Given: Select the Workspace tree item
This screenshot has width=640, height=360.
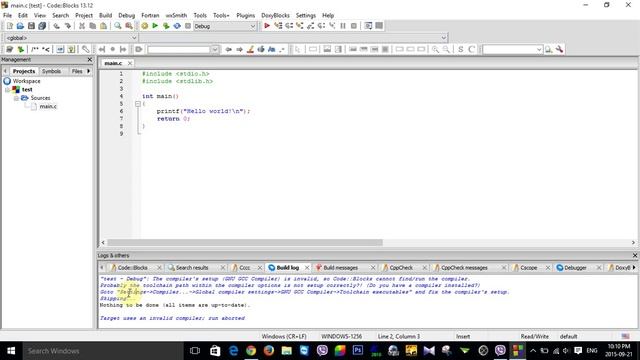Looking at the screenshot, I should click(x=26, y=81).
